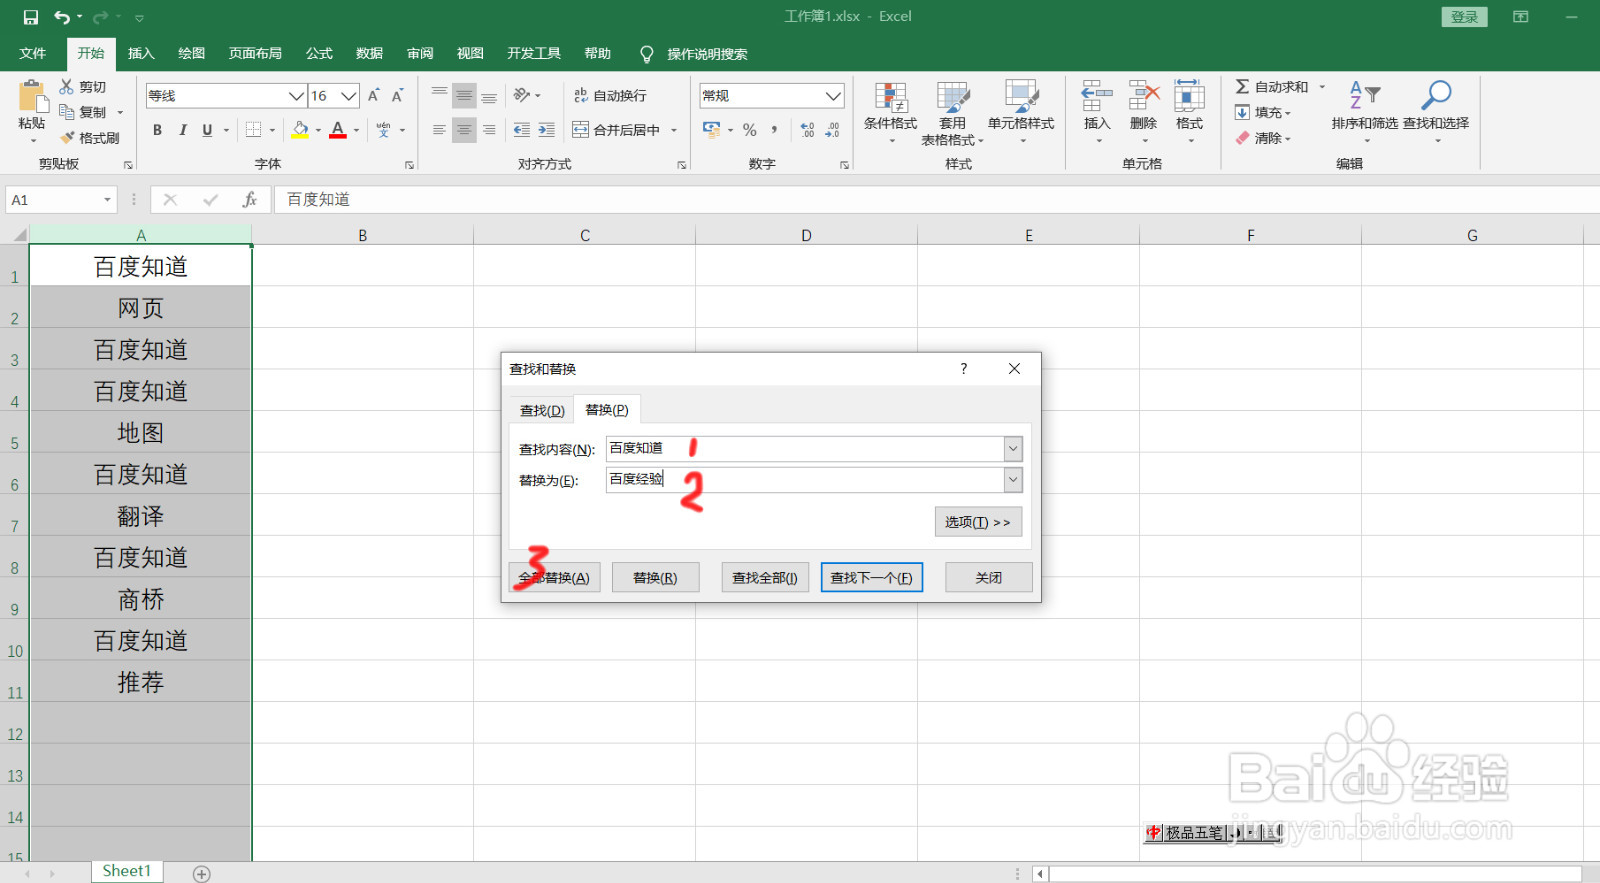The width and height of the screenshot is (1600, 883).
Task: Expand the Name Box dropdown
Action: point(107,200)
